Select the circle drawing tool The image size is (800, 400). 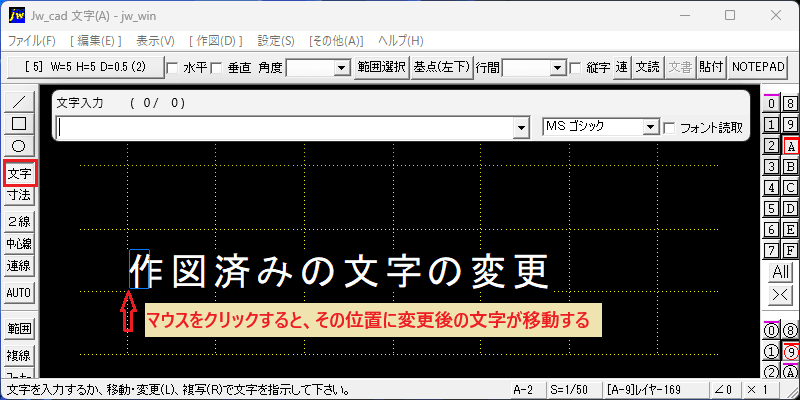19,146
